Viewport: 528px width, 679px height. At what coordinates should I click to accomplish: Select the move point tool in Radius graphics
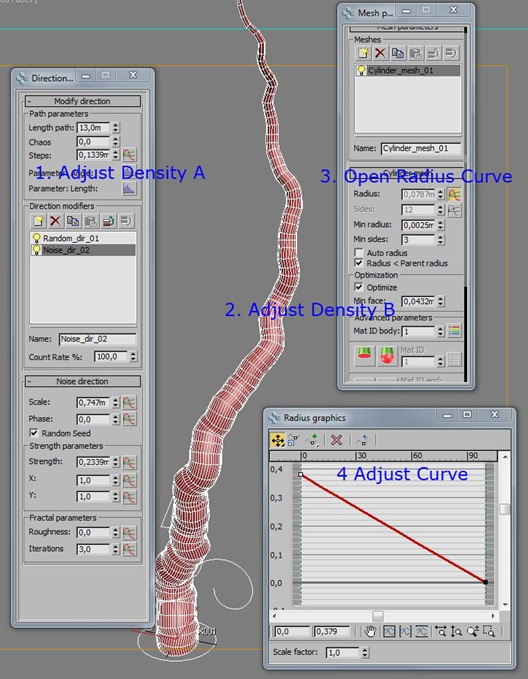pyautogui.click(x=277, y=440)
